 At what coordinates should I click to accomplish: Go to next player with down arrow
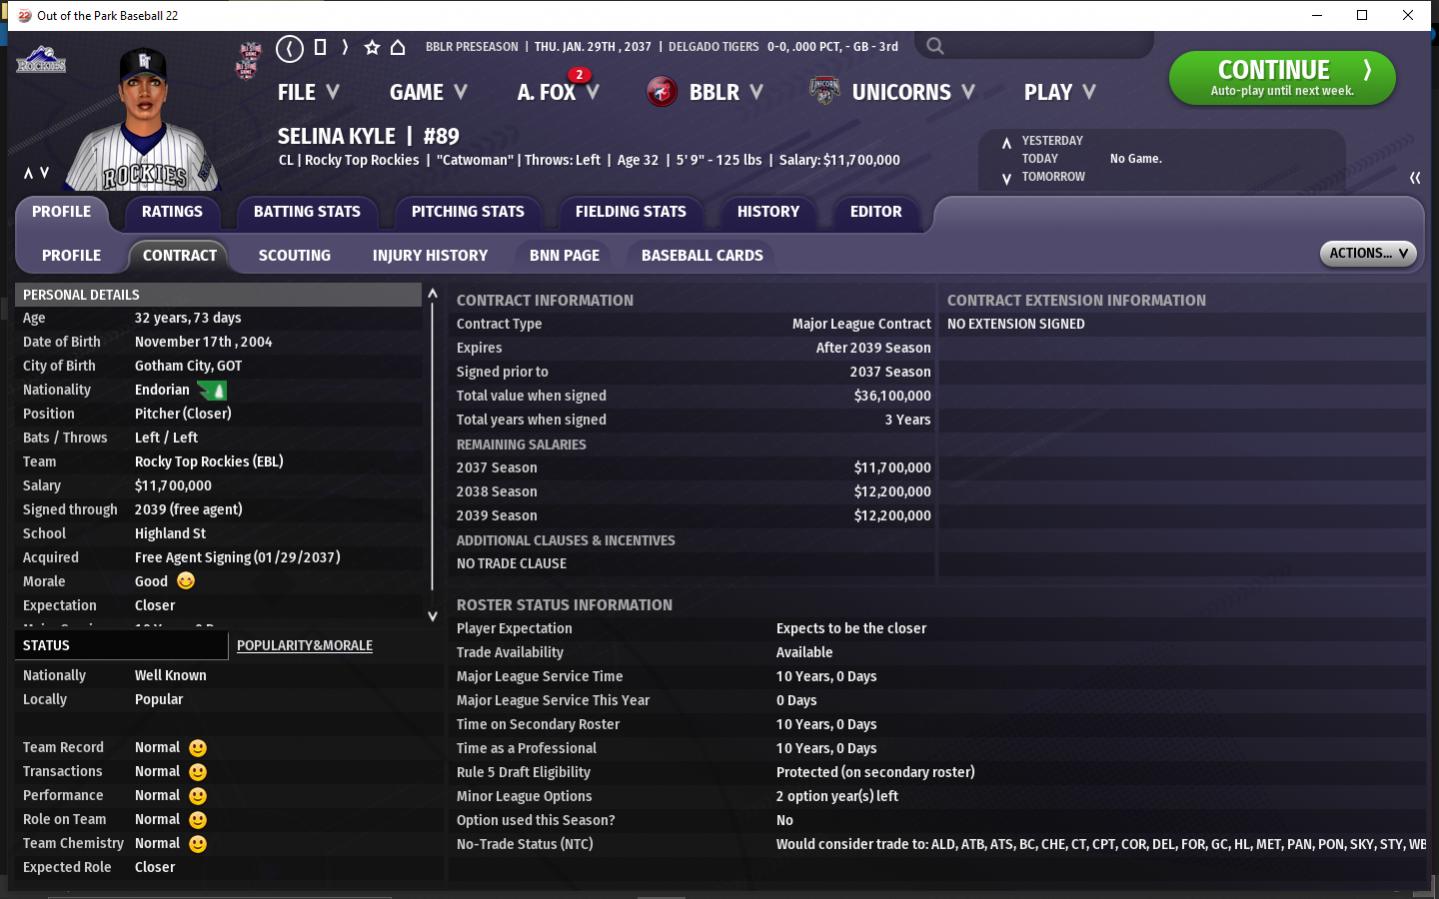coord(44,173)
